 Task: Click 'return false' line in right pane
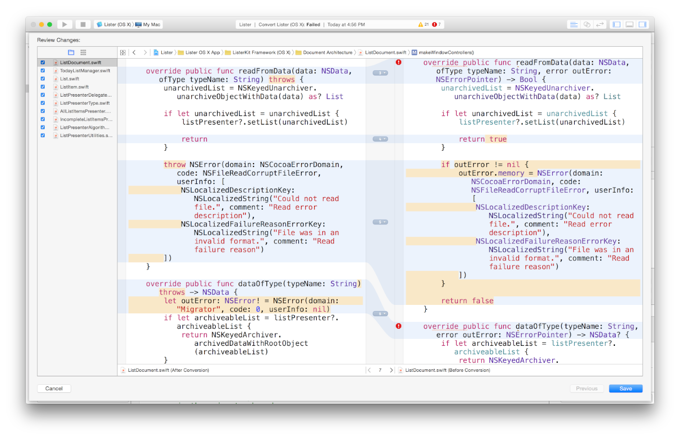point(467,301)
